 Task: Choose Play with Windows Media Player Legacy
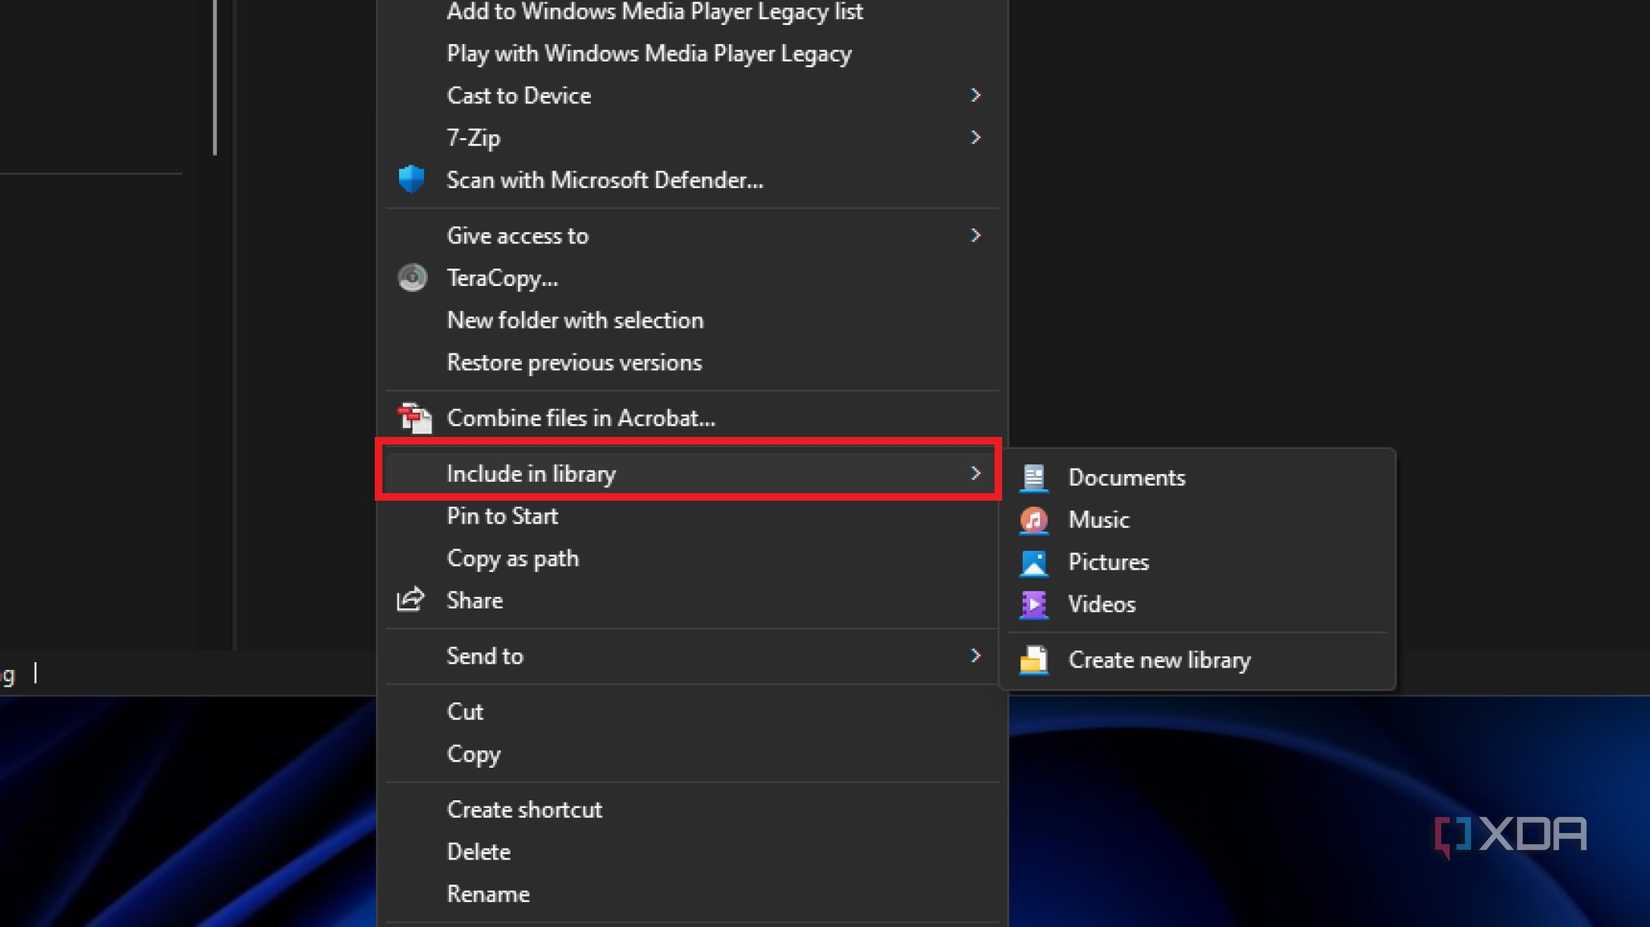coord(693,53)
